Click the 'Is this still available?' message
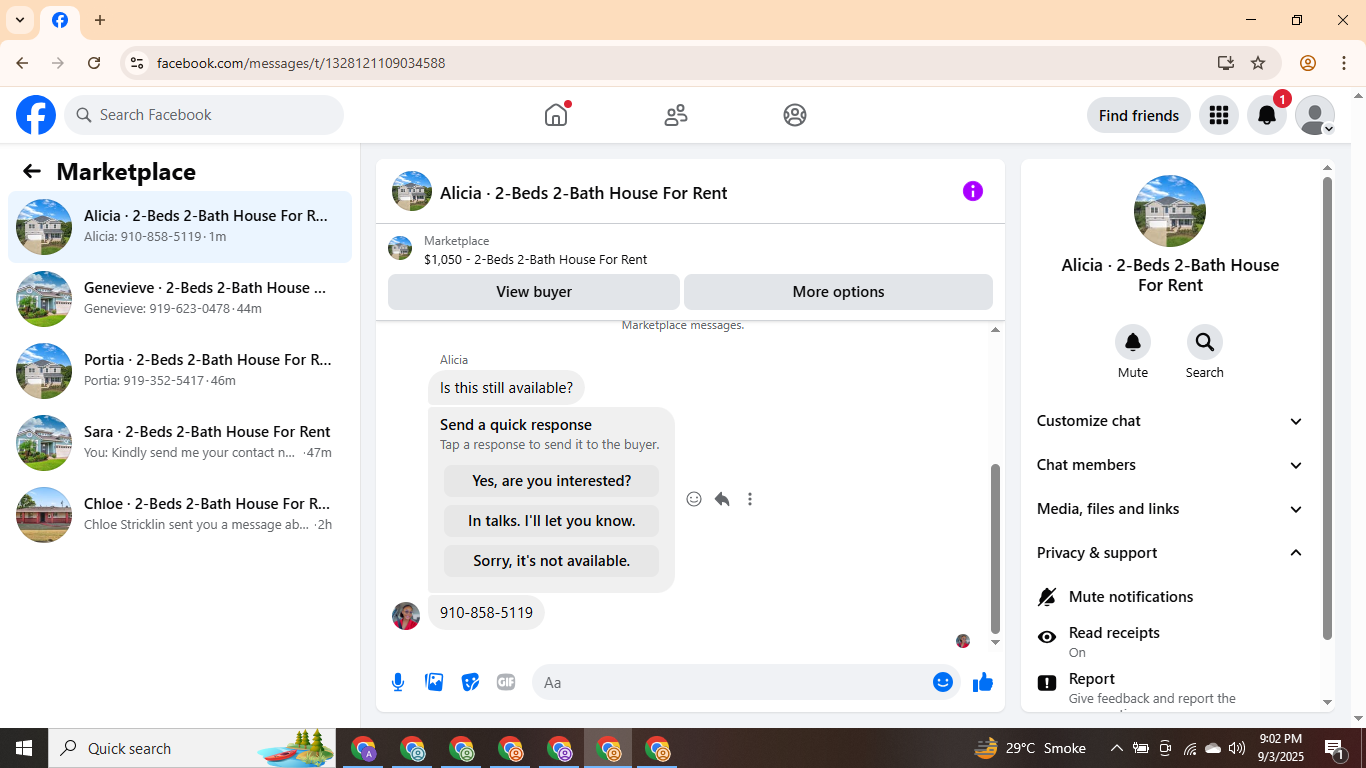The width and height of the screenshot is (1366, 768). 506,388
